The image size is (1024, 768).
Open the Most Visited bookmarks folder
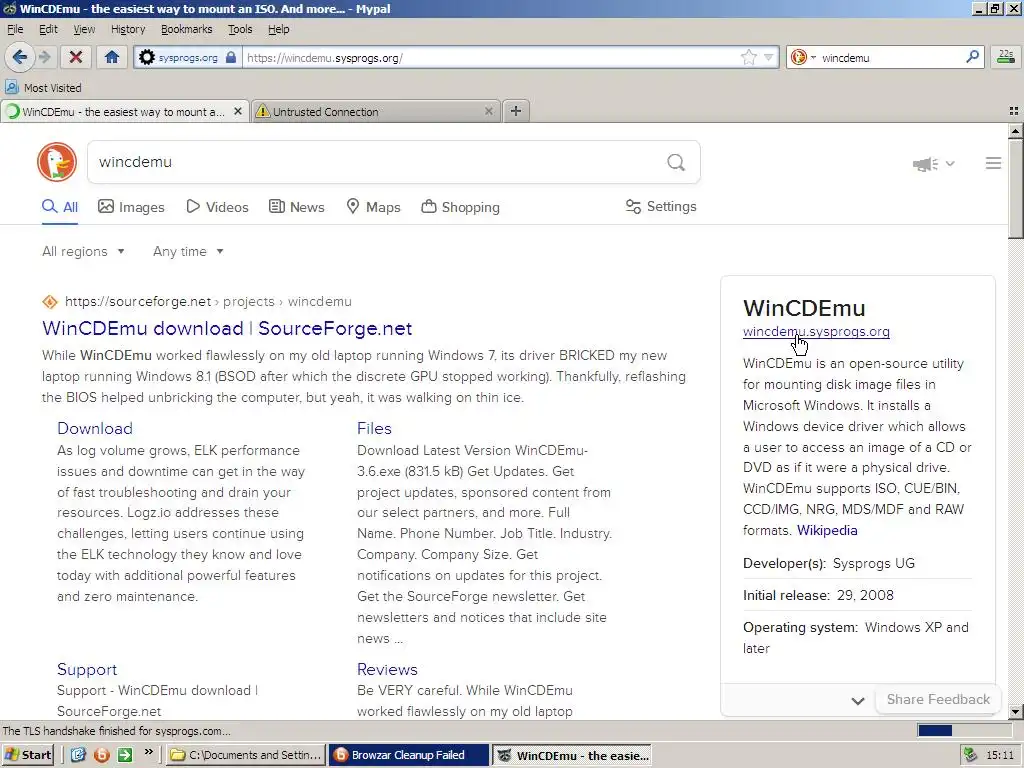click(44, 88)
